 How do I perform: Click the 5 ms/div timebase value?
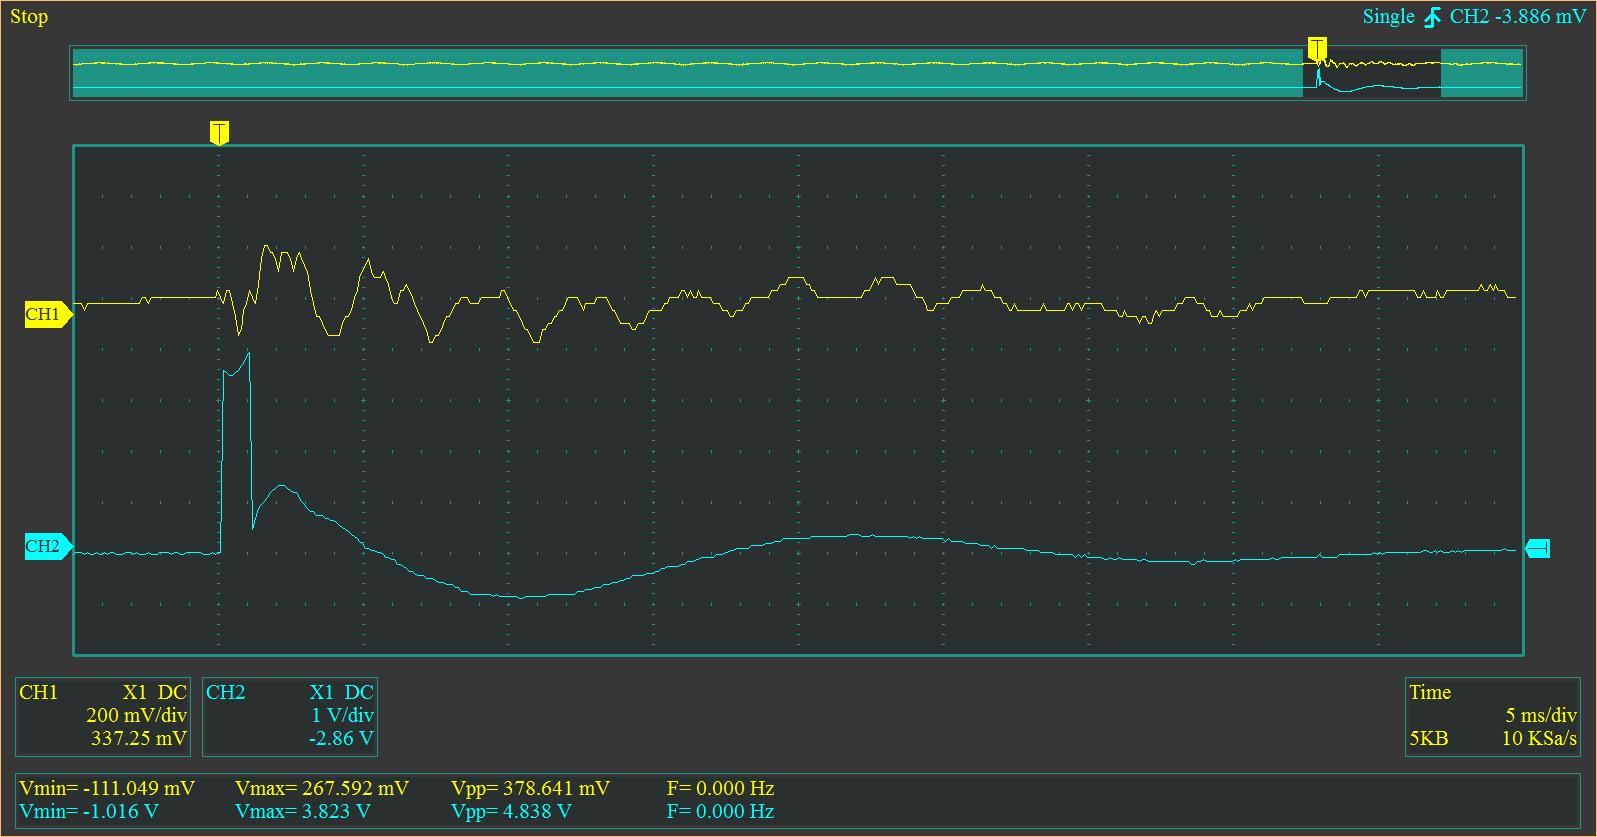[x=1541, y=716]
